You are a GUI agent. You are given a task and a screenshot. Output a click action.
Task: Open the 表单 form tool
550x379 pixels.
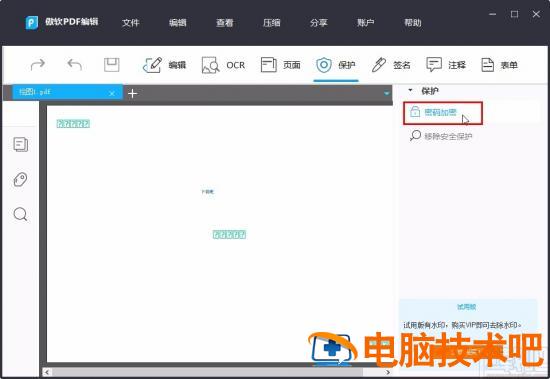click(x=499, y=65)
